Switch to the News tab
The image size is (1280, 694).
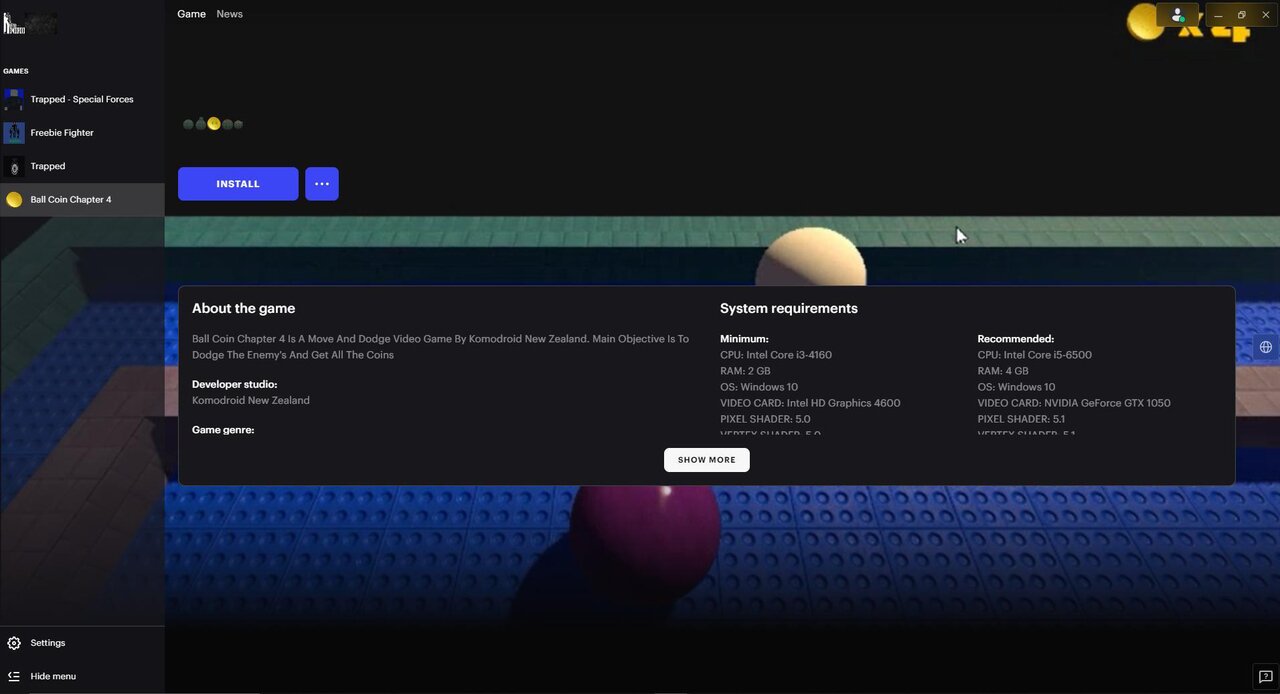(229, 14)
